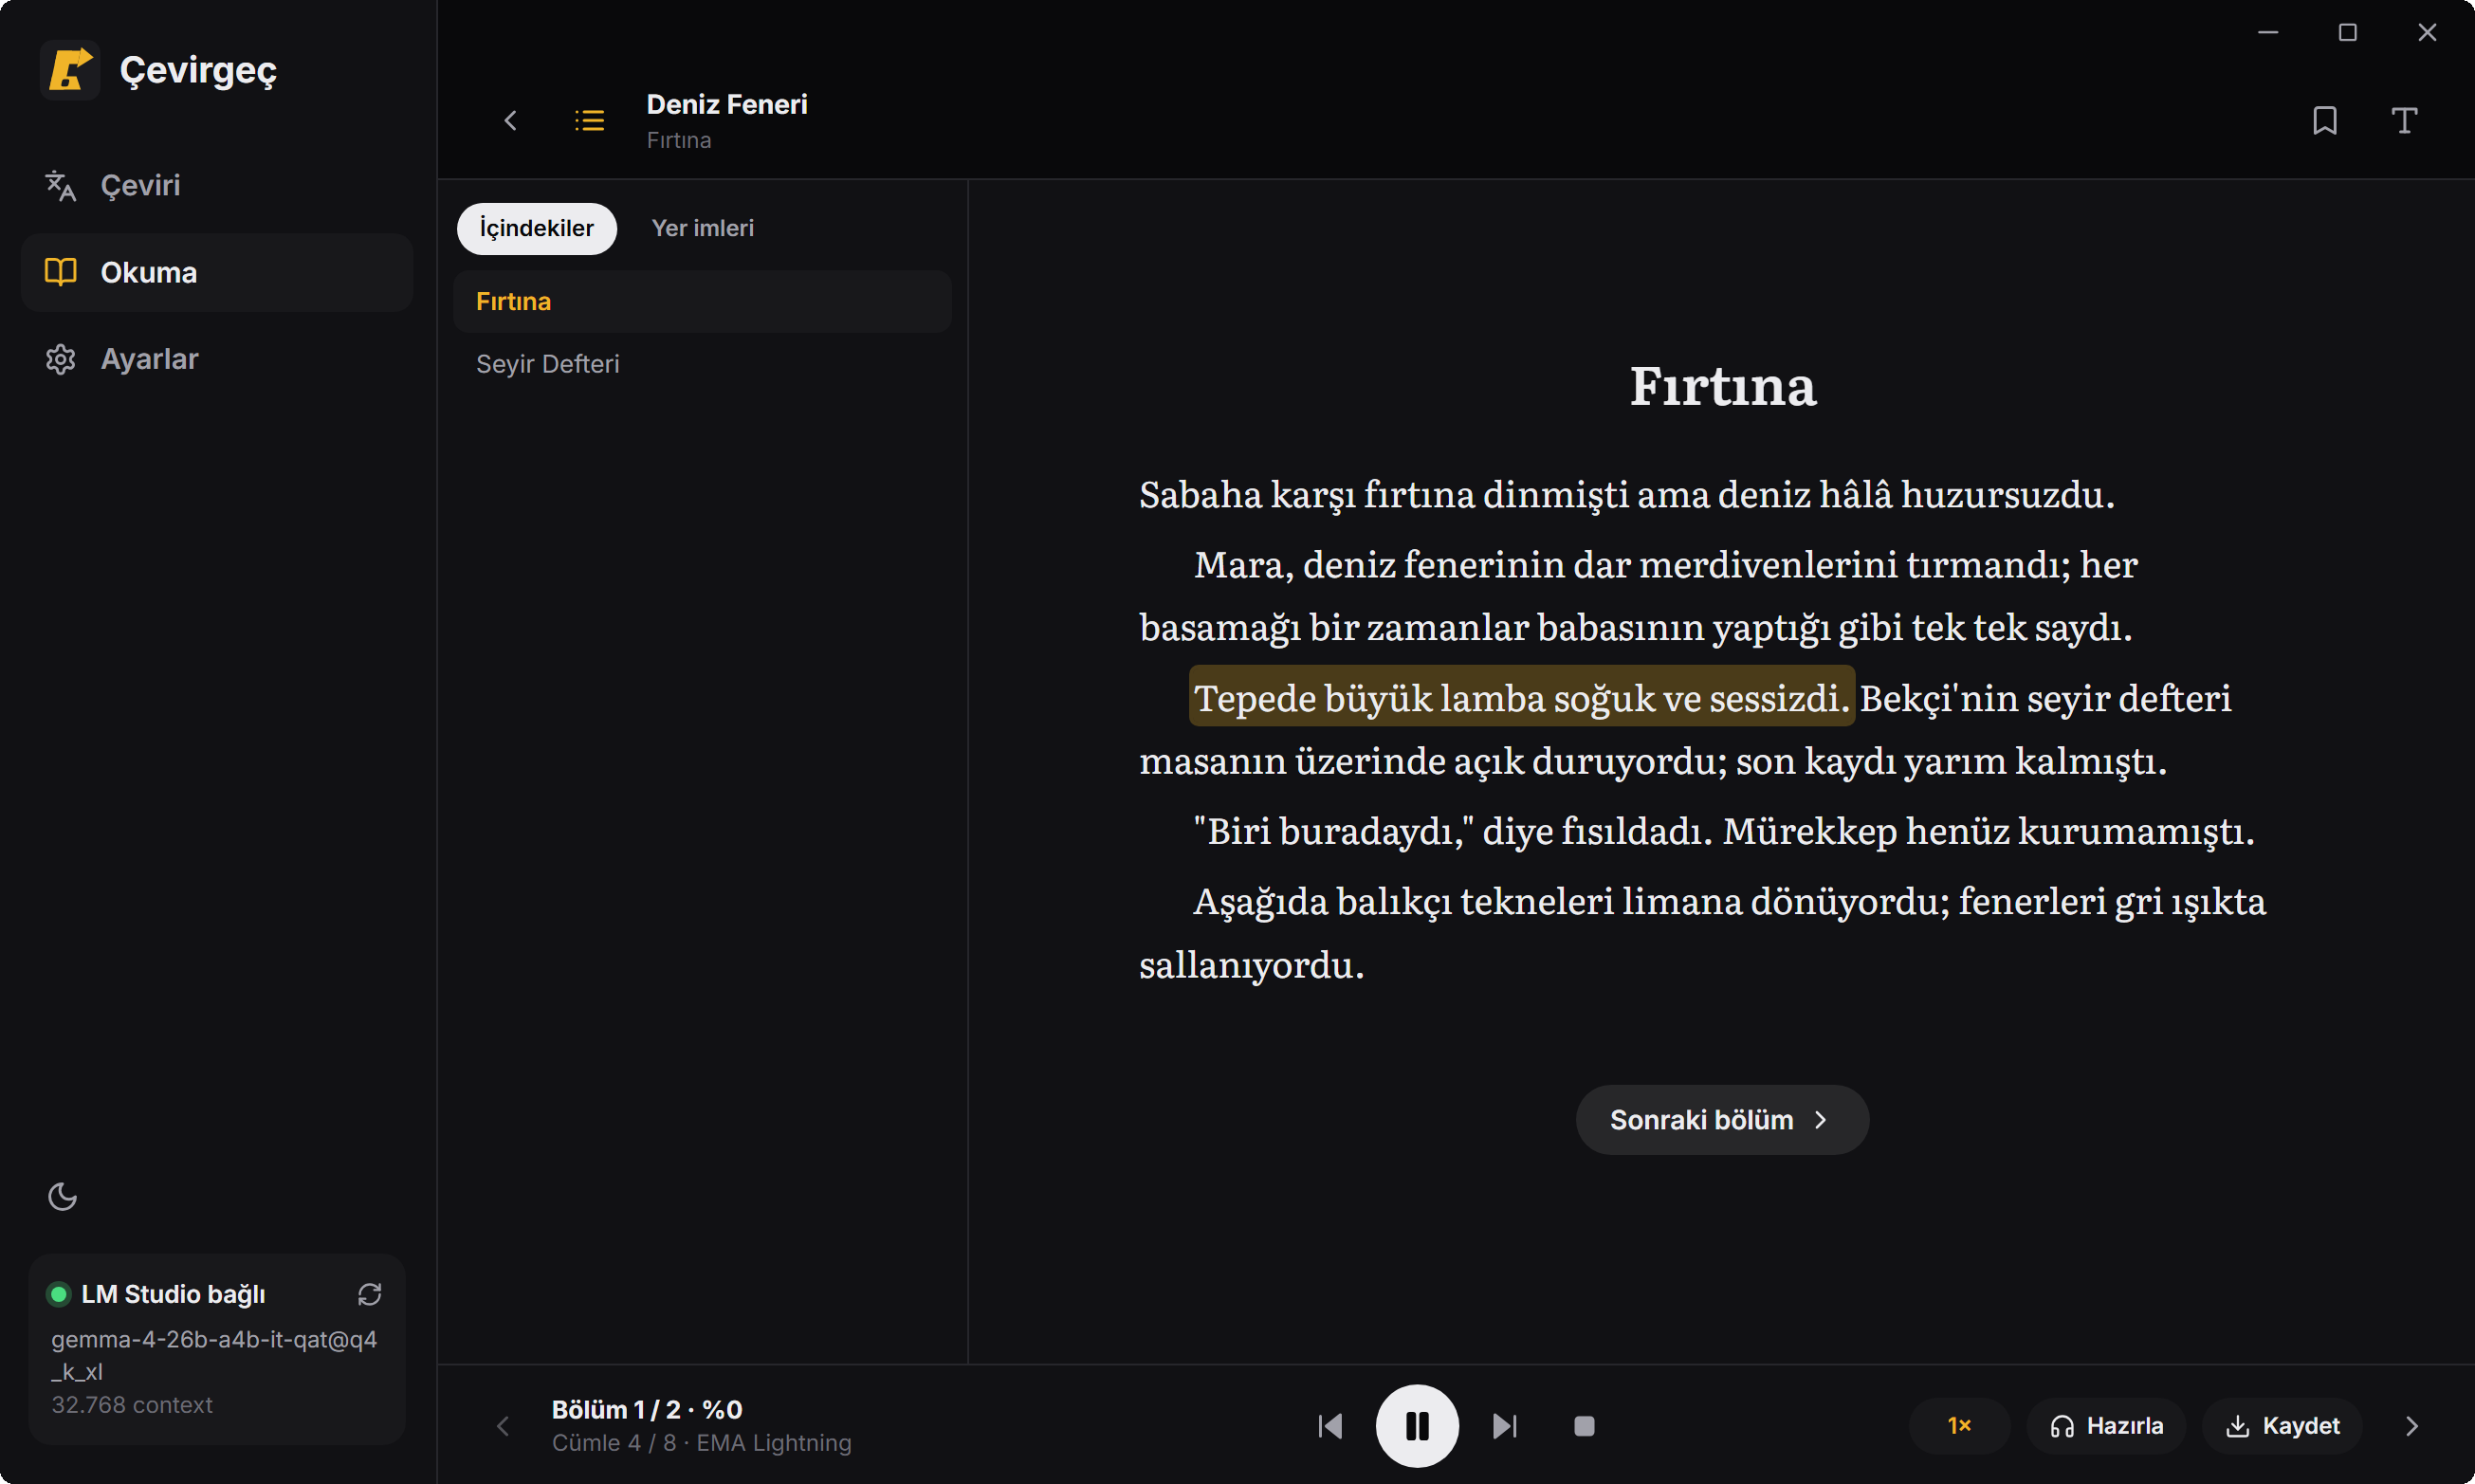
Task: Select the Seyir Defteri chapter
Action: click(702, 364)
